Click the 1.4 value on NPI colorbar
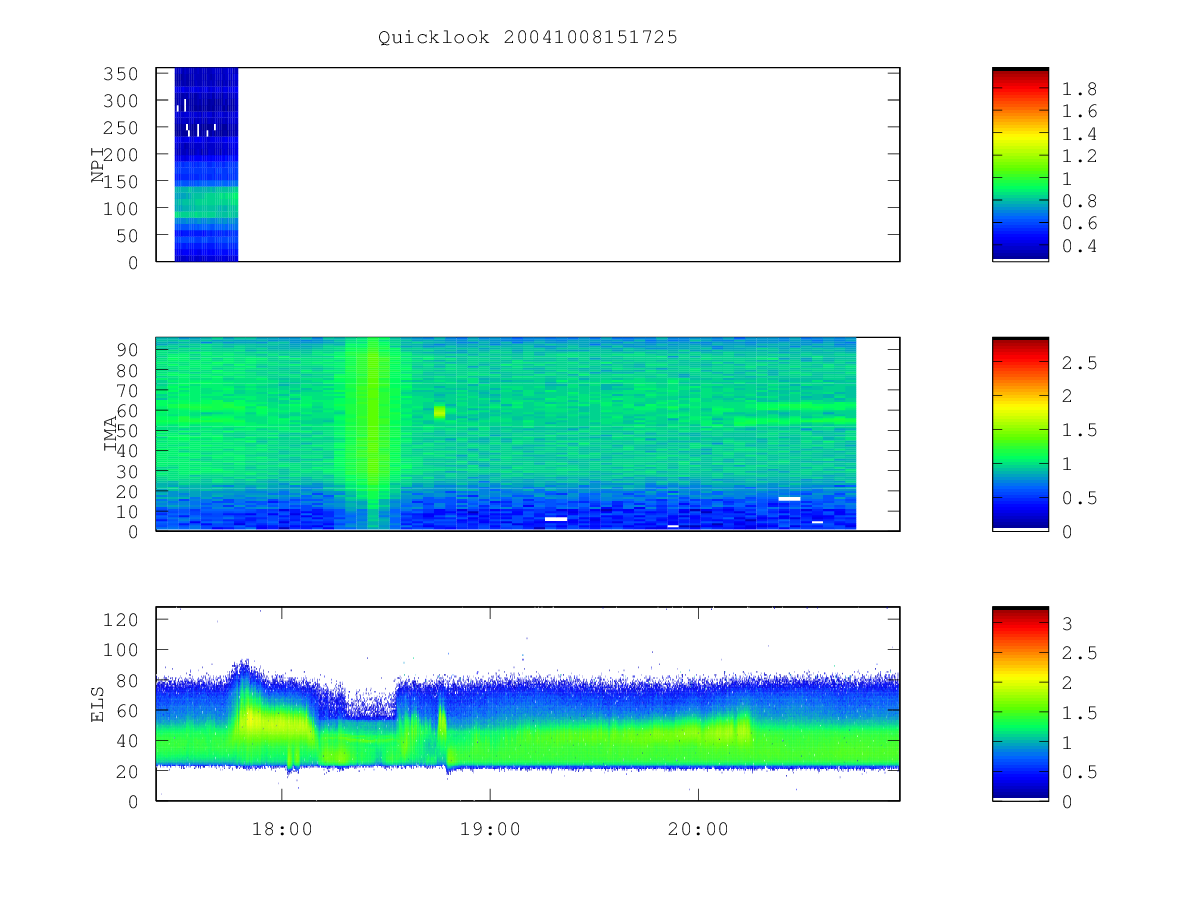Screen dimensions: 1200x900 click(x=1079, y=134)
